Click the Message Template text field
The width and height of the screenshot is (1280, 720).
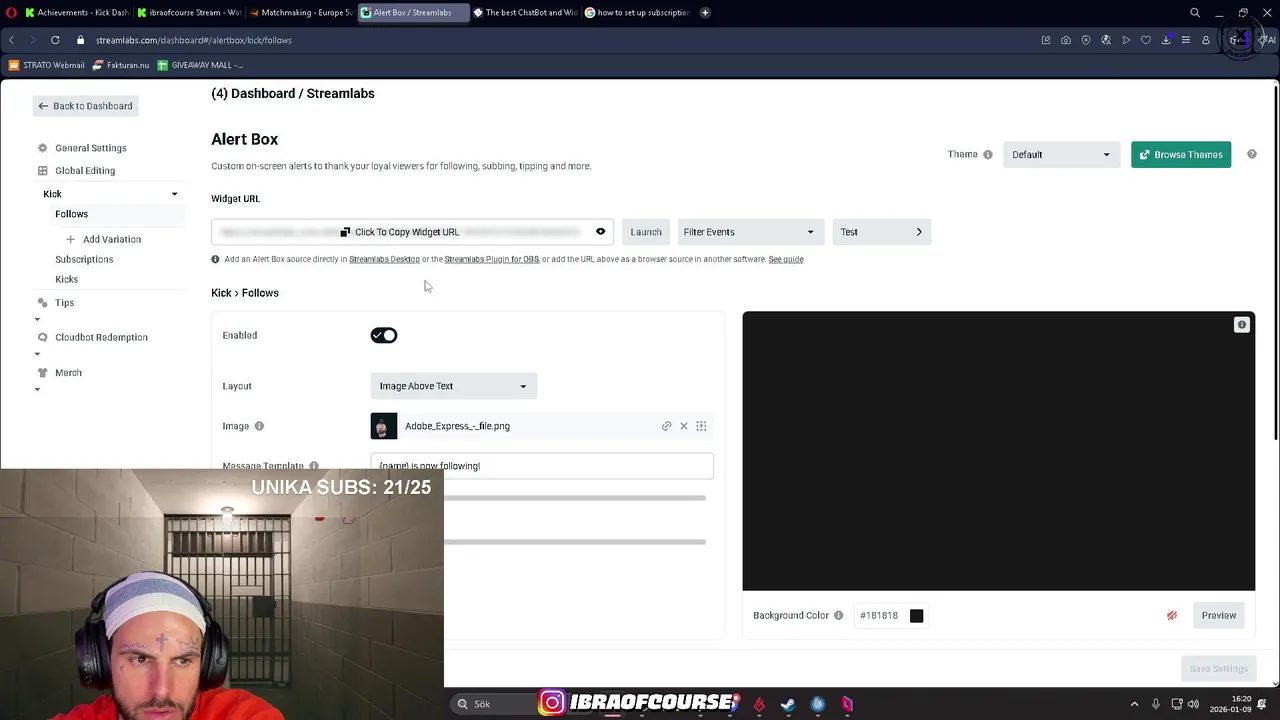542,466
